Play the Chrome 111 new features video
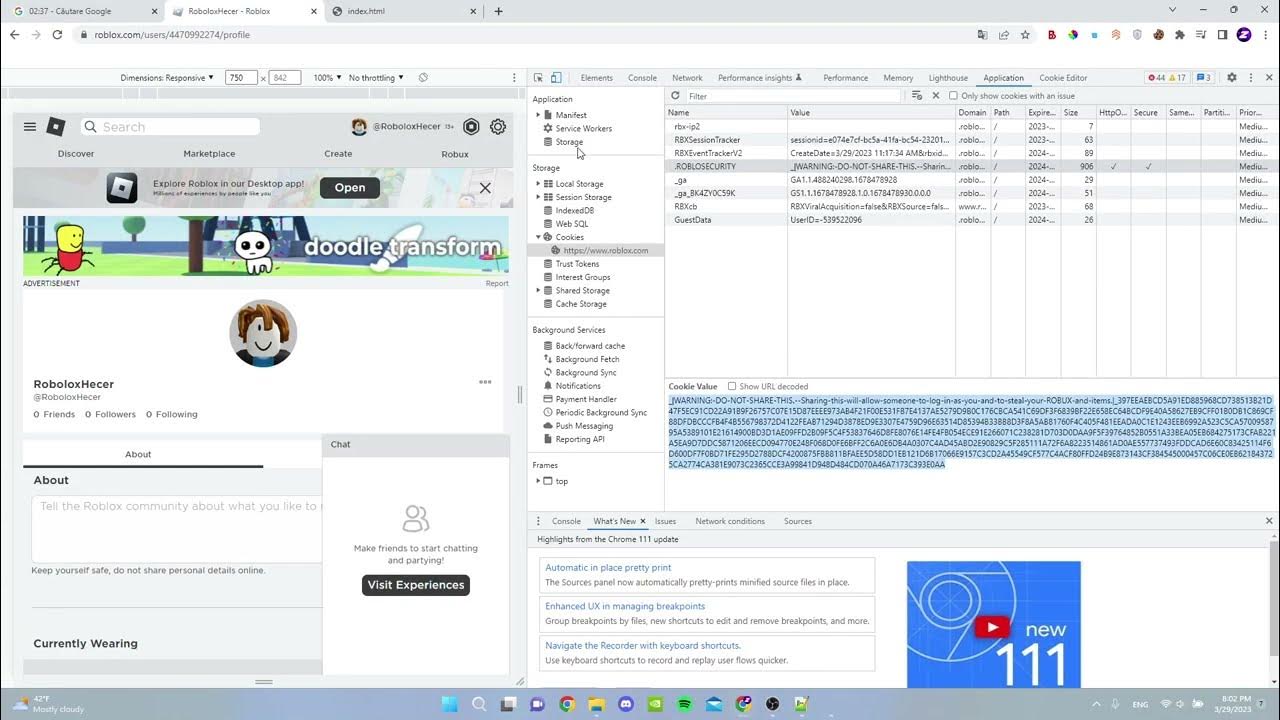Viewport: 1280px width, 720px height. [992, 628]
